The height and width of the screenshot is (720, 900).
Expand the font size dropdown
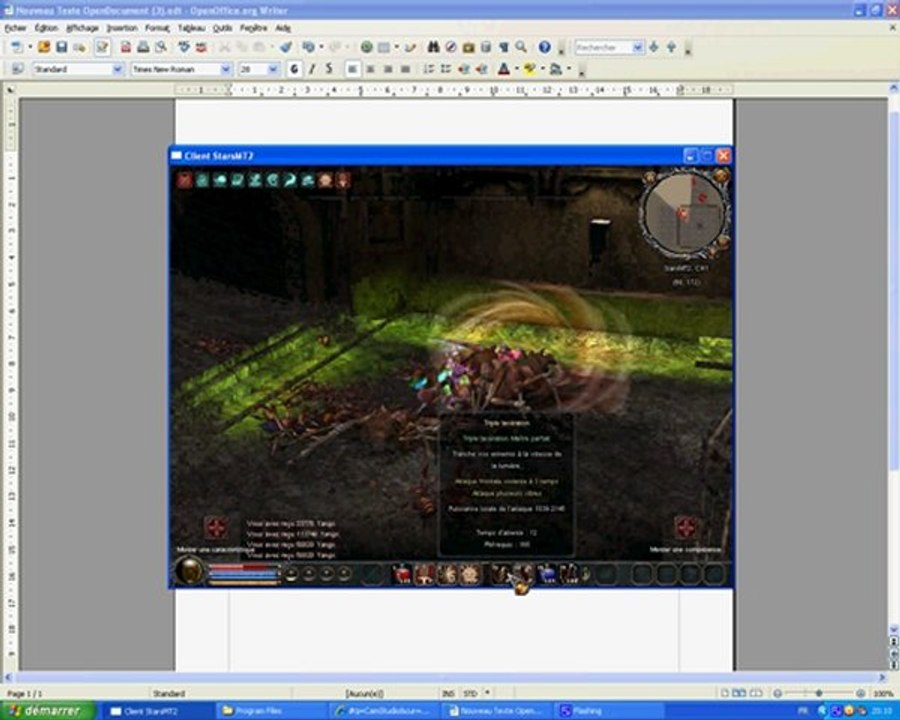[x=273, y=69]
